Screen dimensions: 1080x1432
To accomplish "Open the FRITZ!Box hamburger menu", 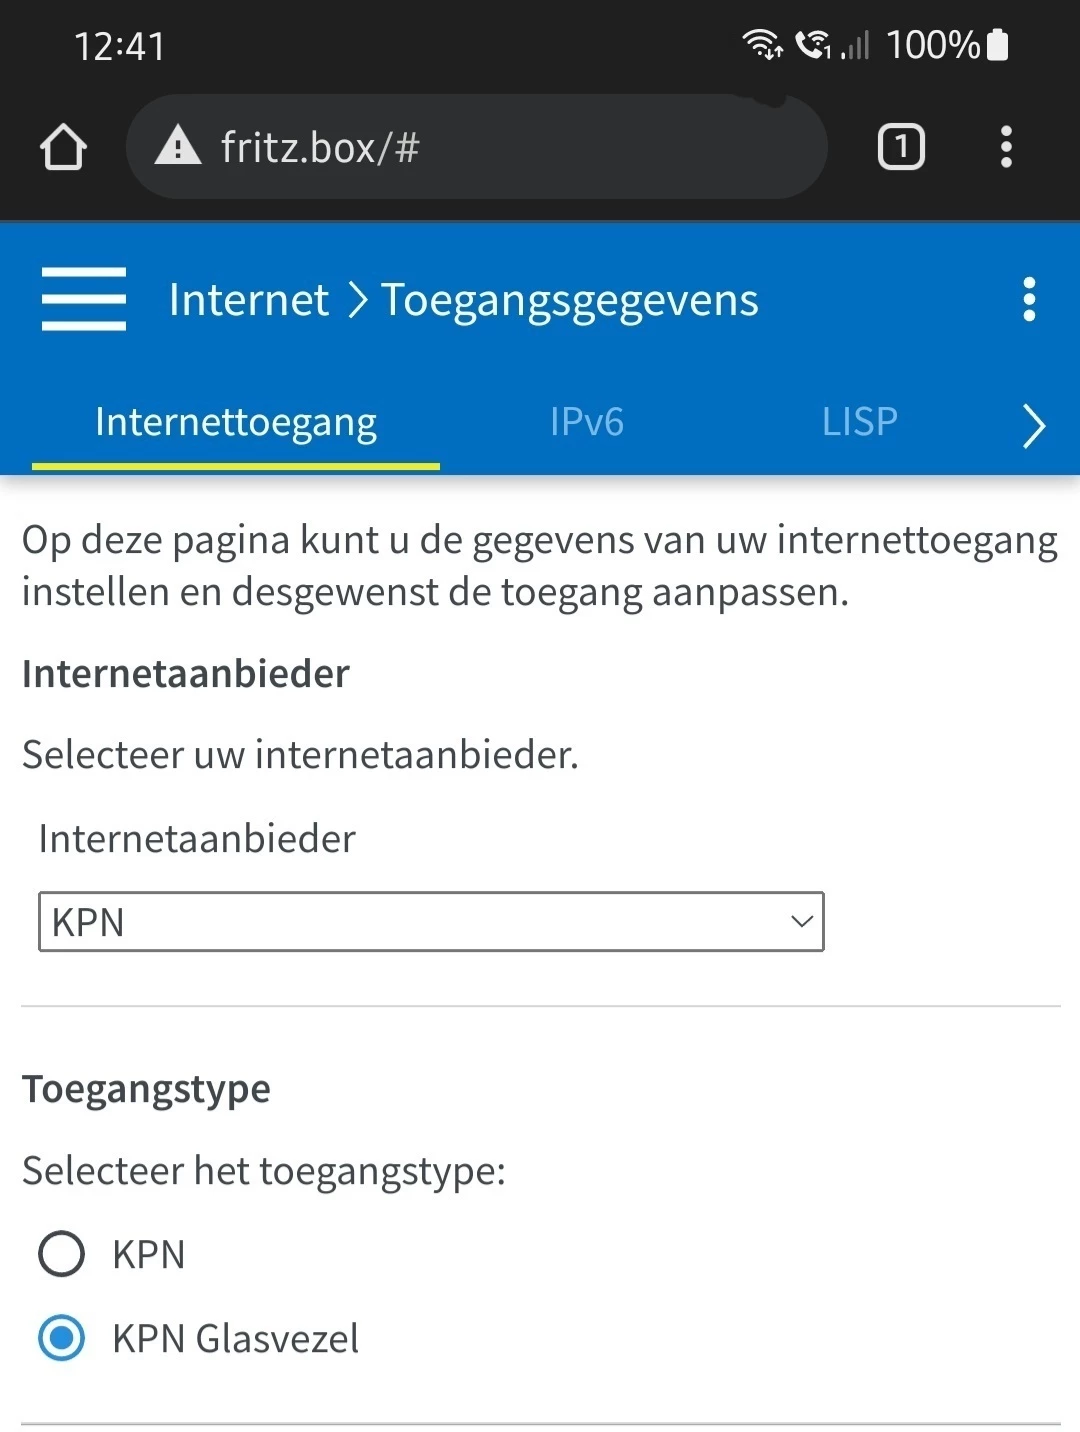I will 84,298.
